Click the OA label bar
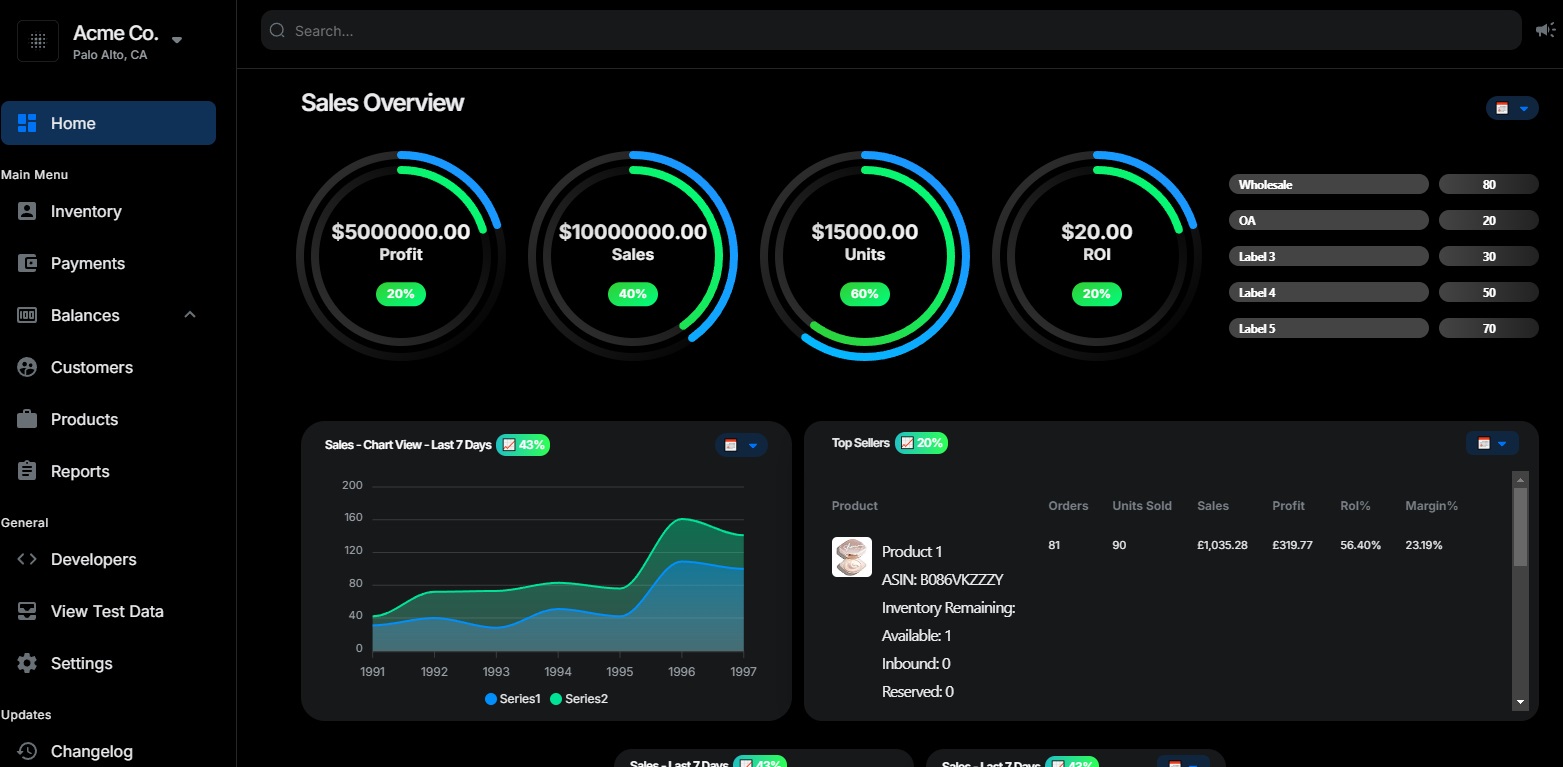The height and width of the screenshot is (767, 1563). (1329, 220)
